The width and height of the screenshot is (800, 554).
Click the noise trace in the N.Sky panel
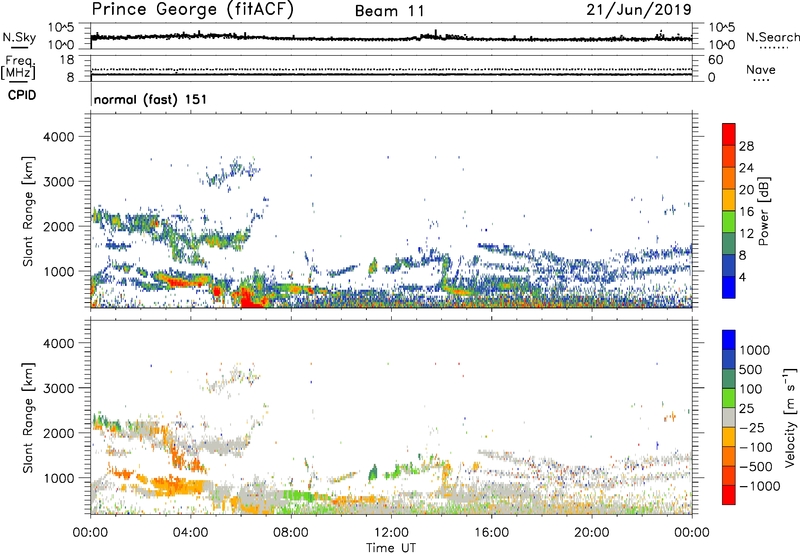pos(391,37)
